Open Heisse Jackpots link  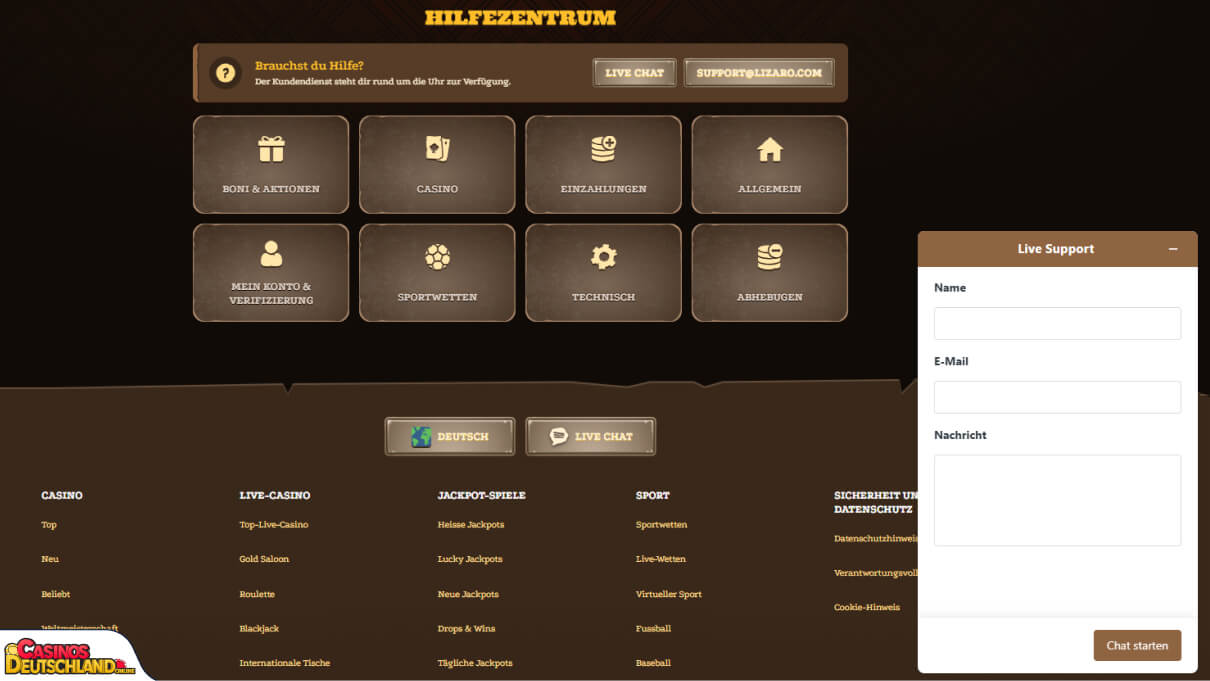coord(471,525)
